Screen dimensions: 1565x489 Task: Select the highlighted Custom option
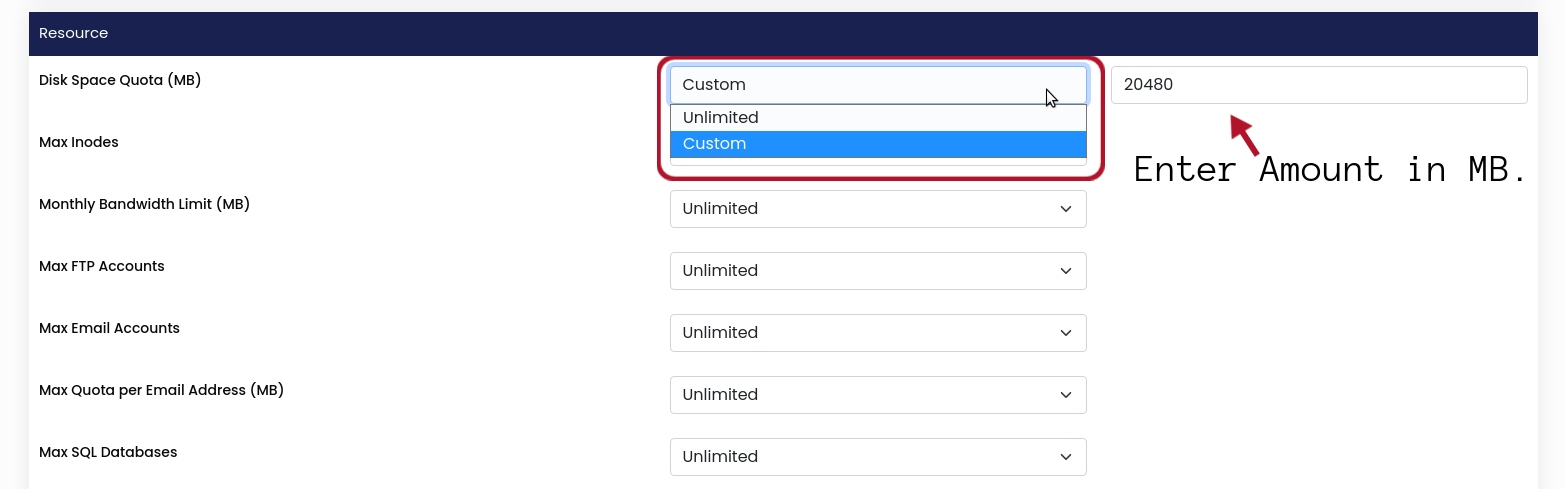(x=878, y=144)
